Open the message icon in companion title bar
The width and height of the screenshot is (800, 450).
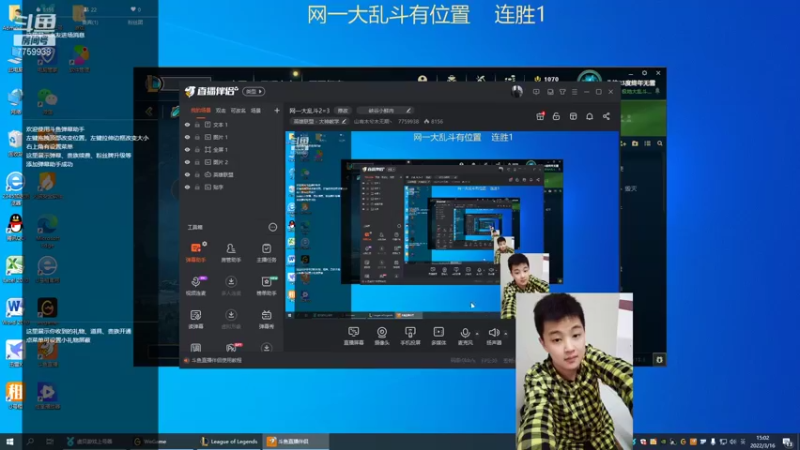[x=536, y=92]
